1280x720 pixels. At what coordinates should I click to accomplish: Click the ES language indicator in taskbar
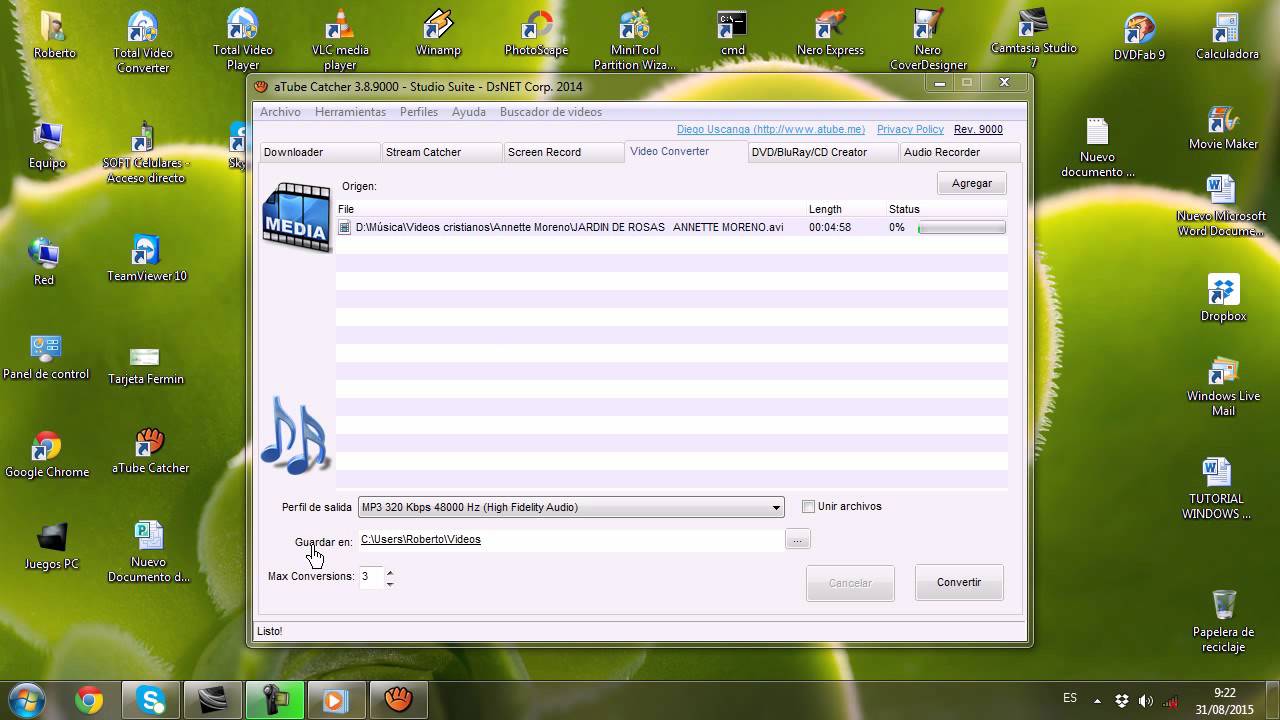1070,698
